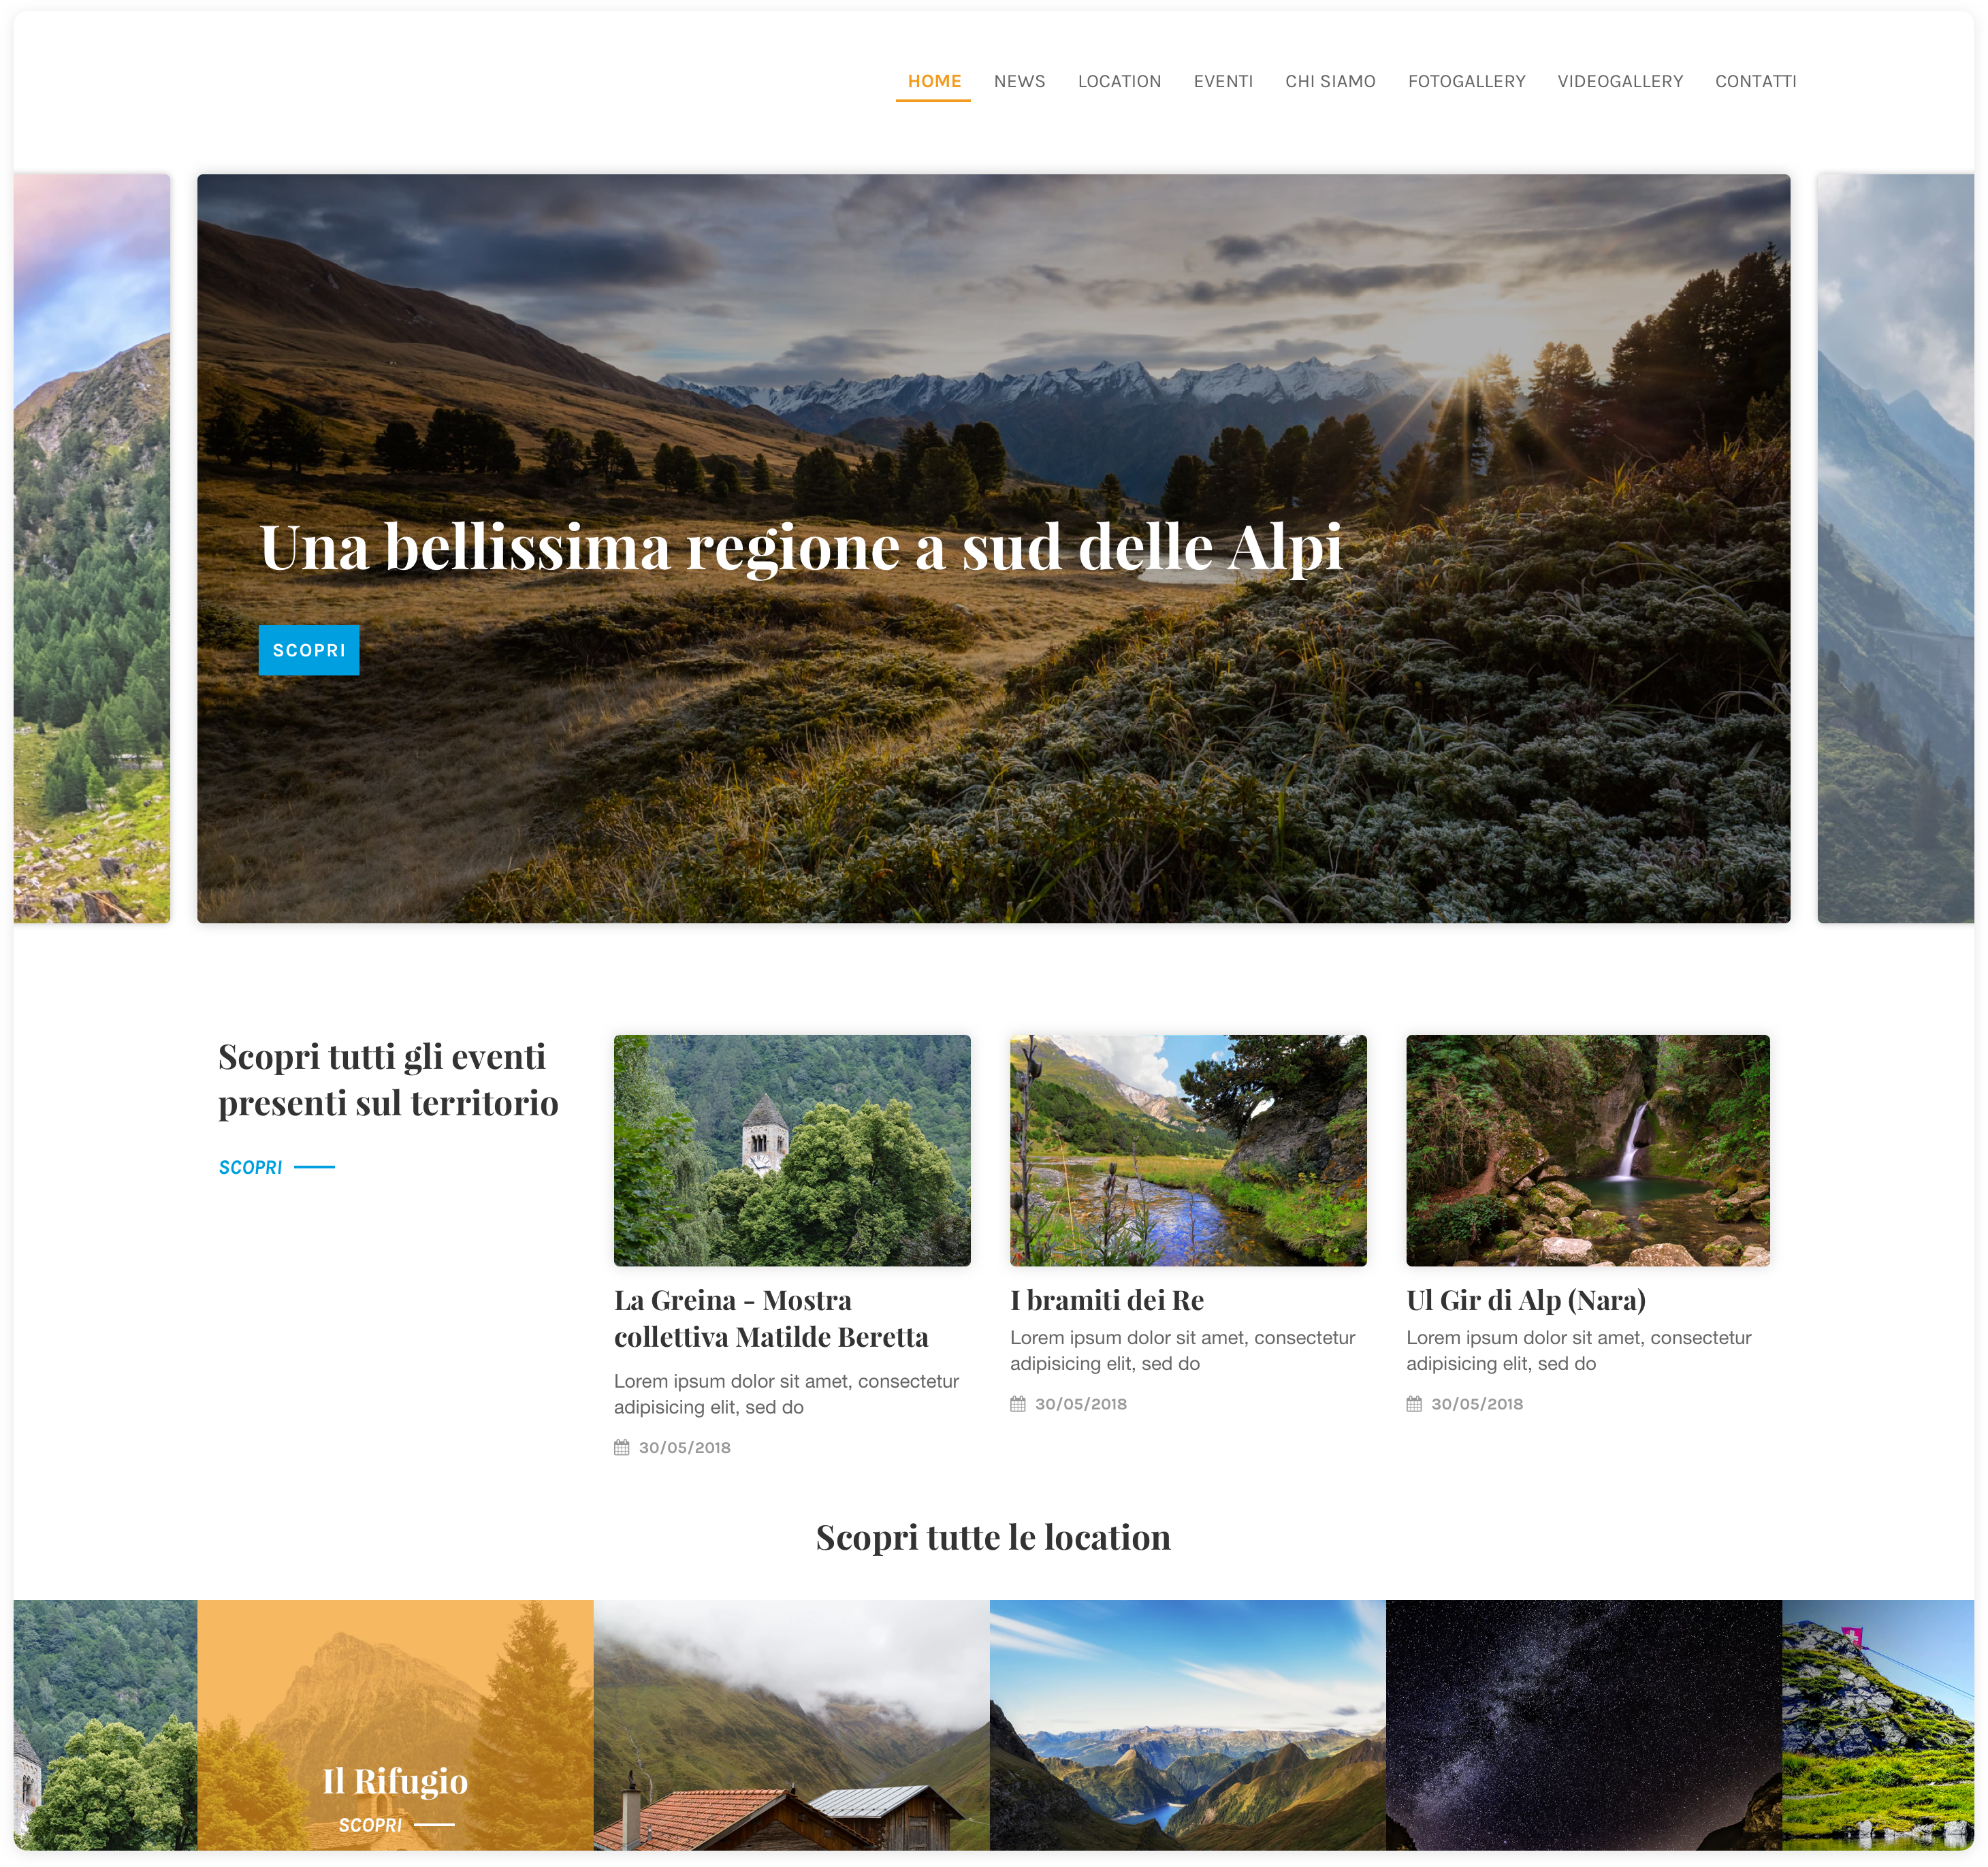Open the HOME menu item
The width and height of the screenshot is (1988, 1867).
pyautogui.click(x=934, y=81)
